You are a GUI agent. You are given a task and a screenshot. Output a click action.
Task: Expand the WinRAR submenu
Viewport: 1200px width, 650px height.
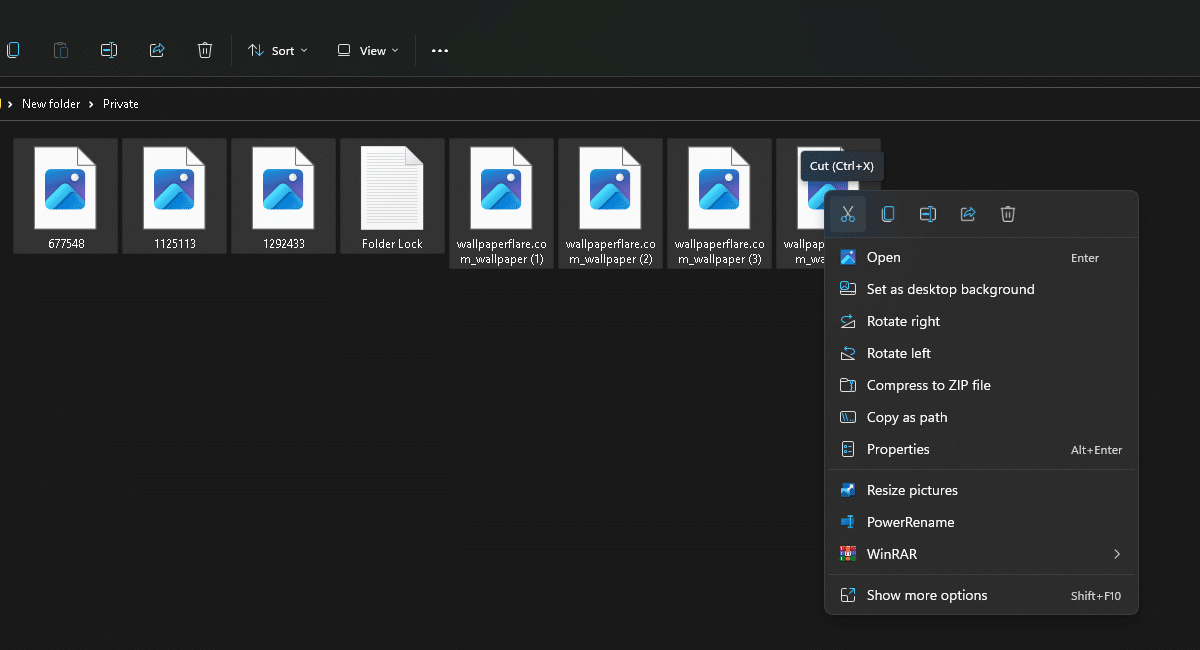pos(980,554)
